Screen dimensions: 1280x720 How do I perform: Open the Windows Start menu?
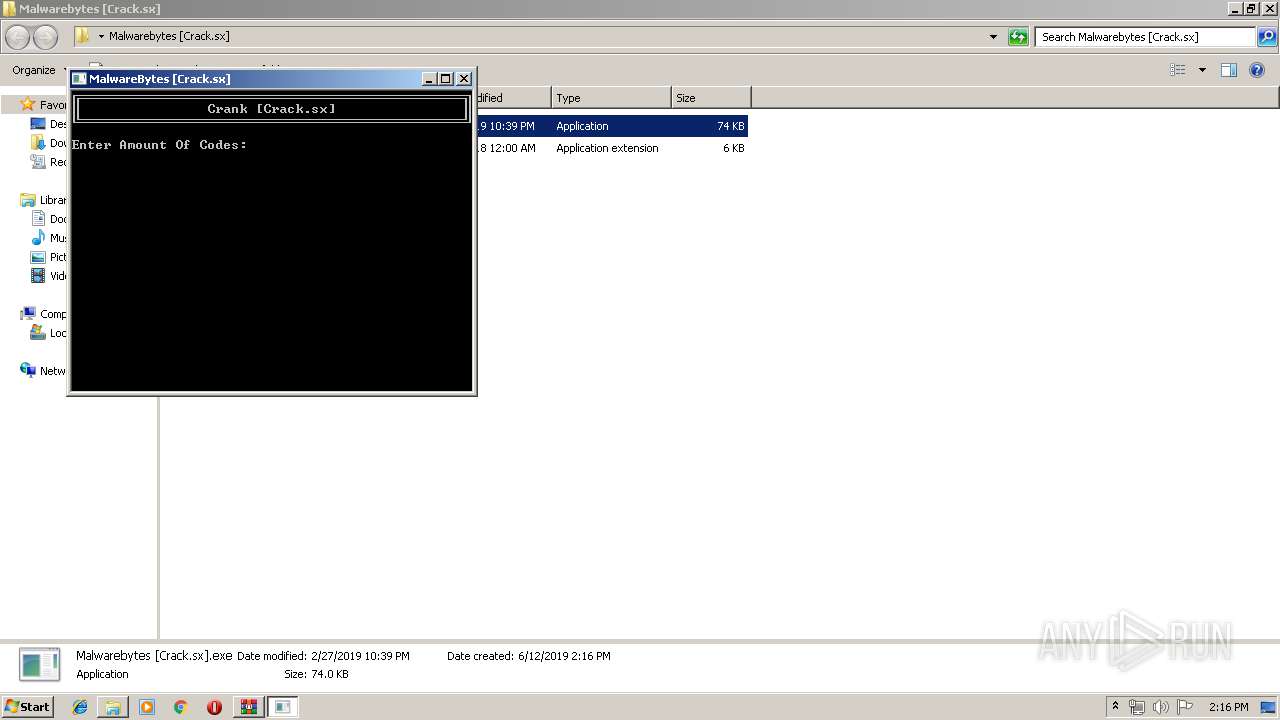click(27, 707)
